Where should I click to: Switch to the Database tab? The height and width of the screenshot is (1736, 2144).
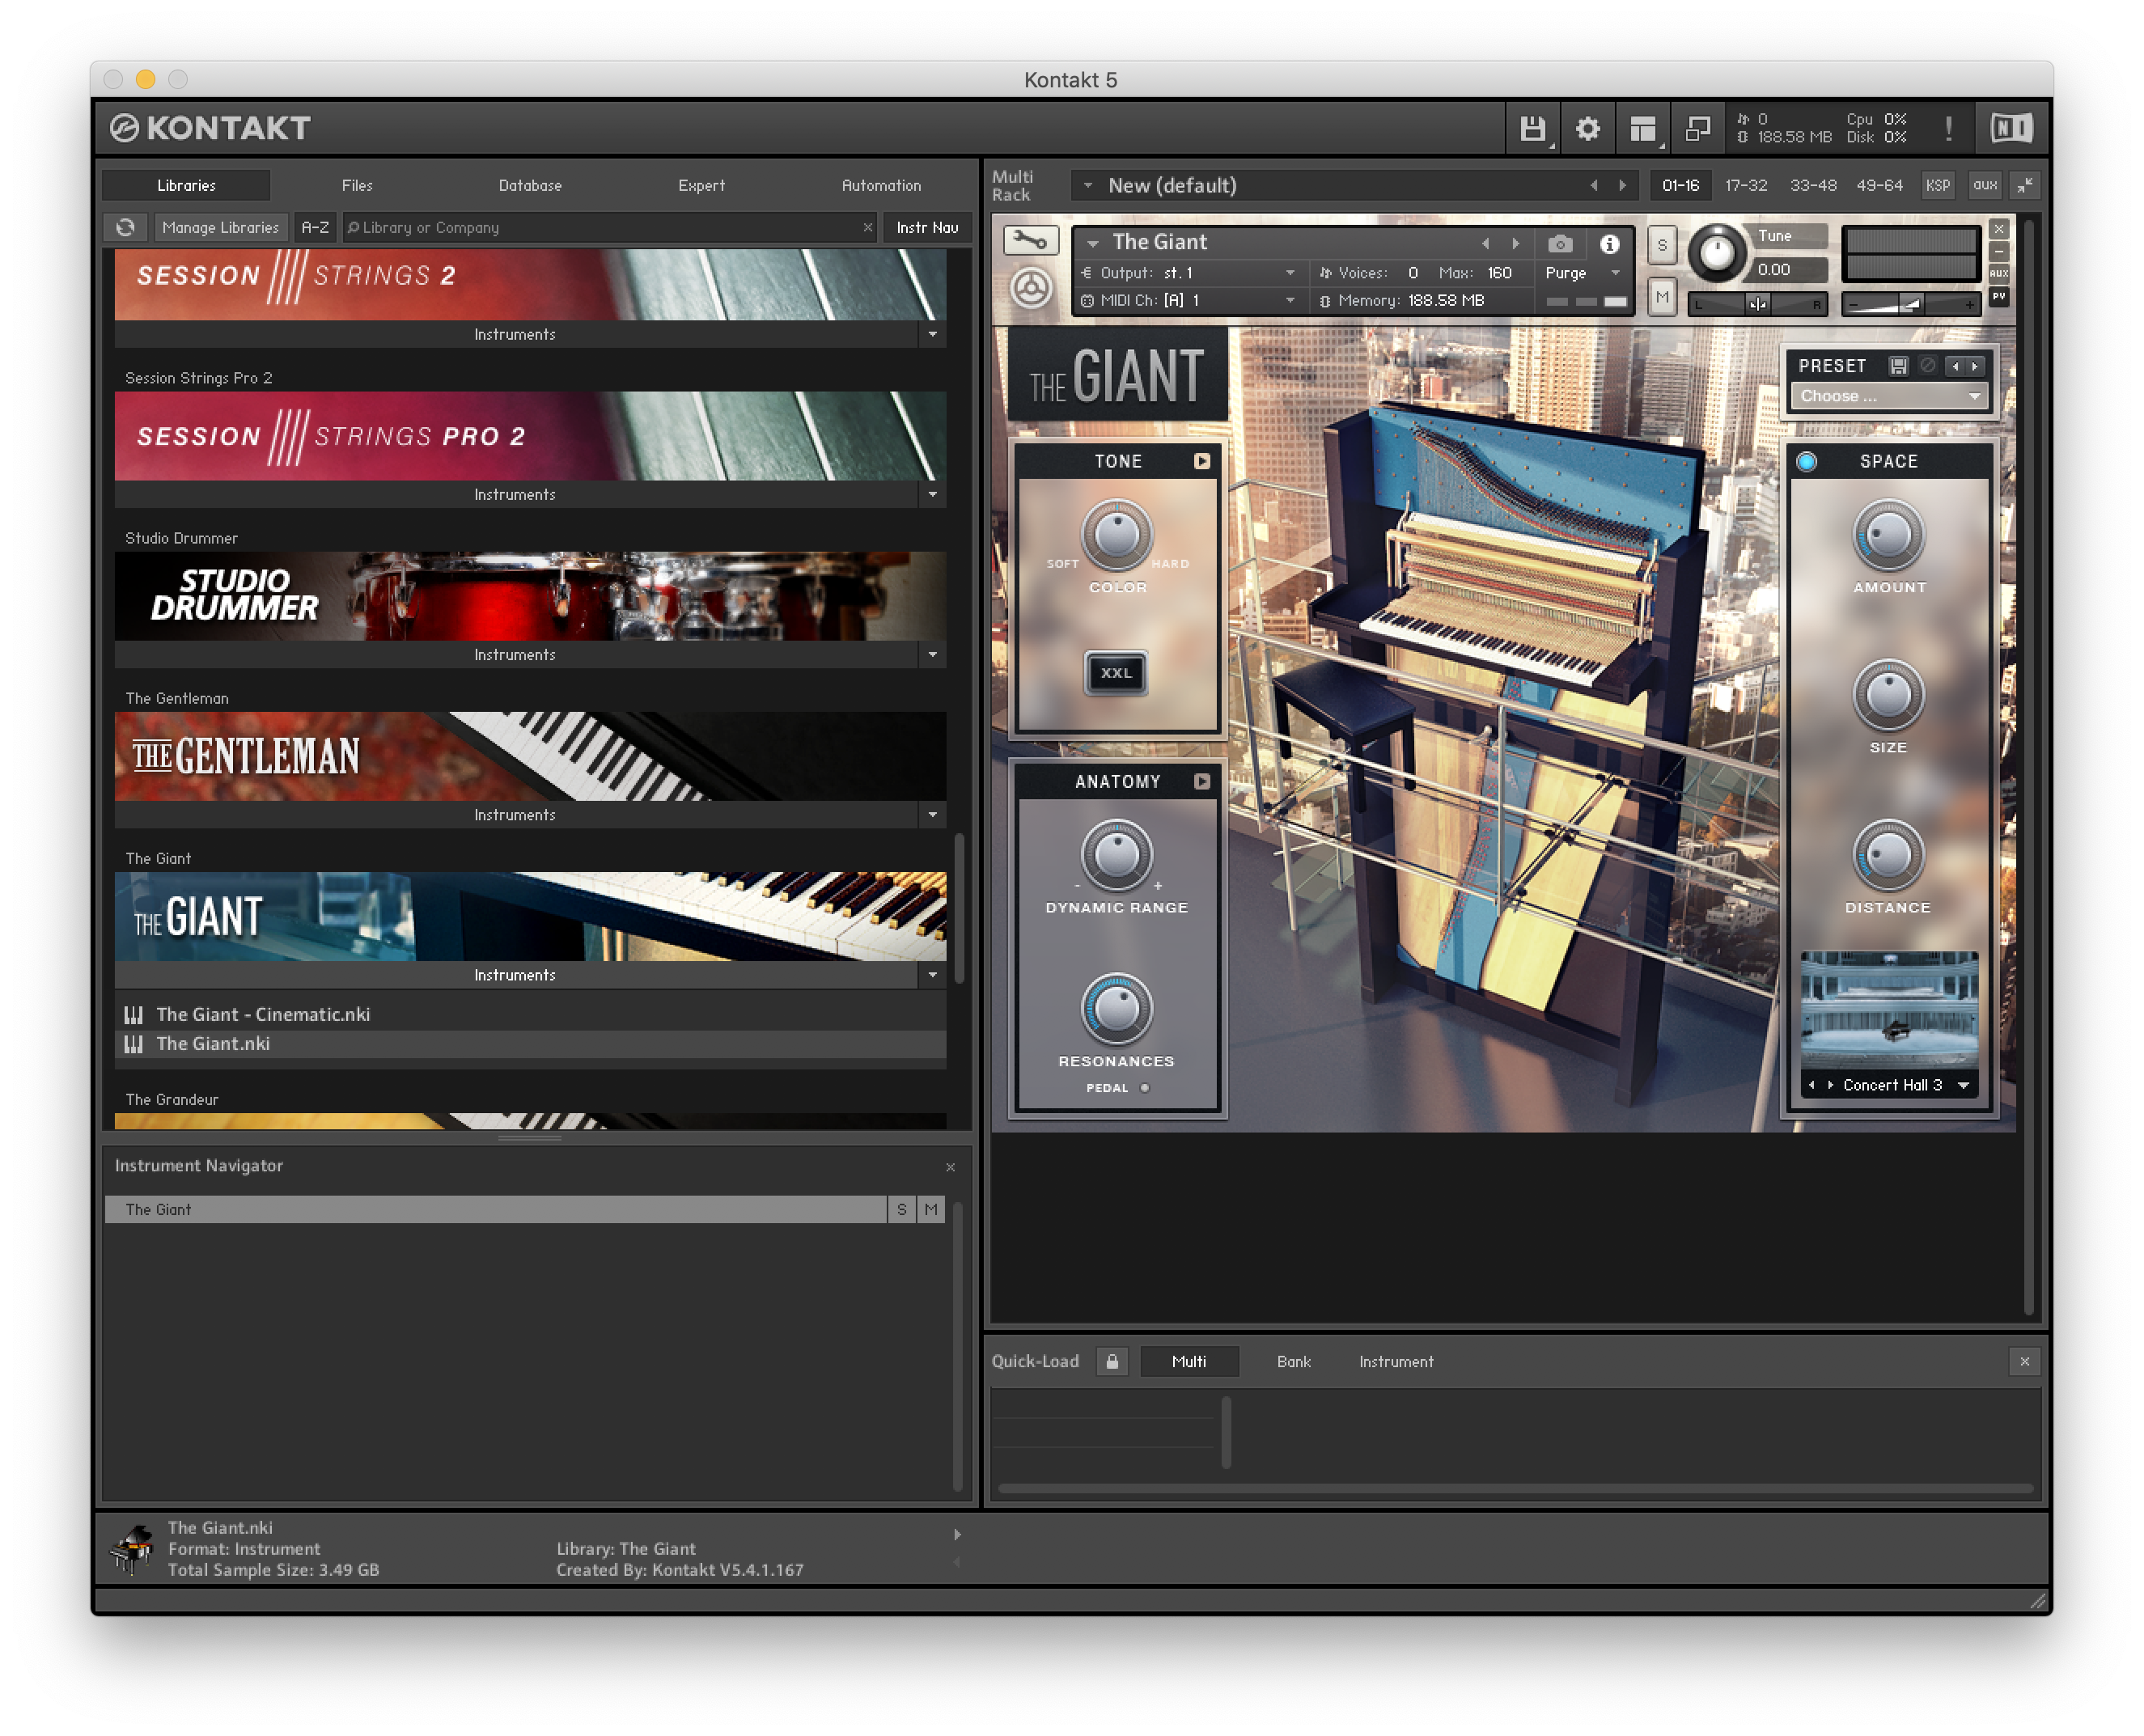530,185
